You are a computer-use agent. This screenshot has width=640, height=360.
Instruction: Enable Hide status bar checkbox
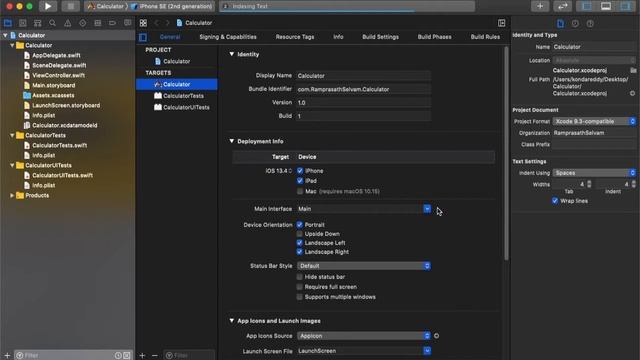(x=300, y=277)
